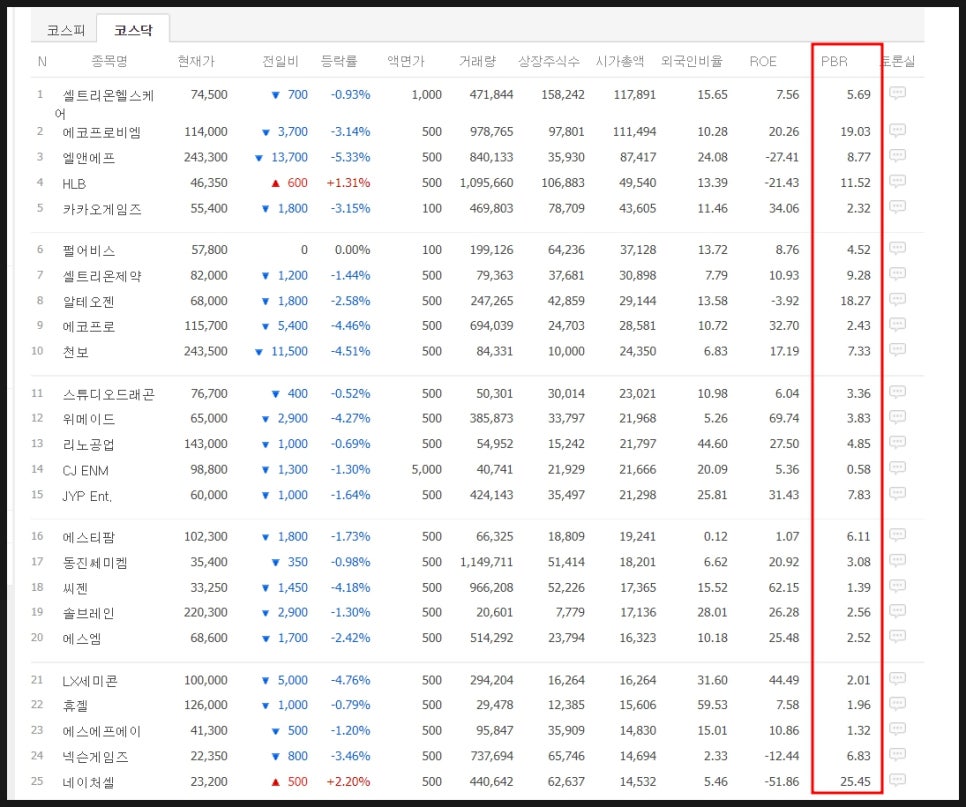Open the 카카오게임즈 stock link
This screenshot has height=807, width=966.
click(102, 209)
